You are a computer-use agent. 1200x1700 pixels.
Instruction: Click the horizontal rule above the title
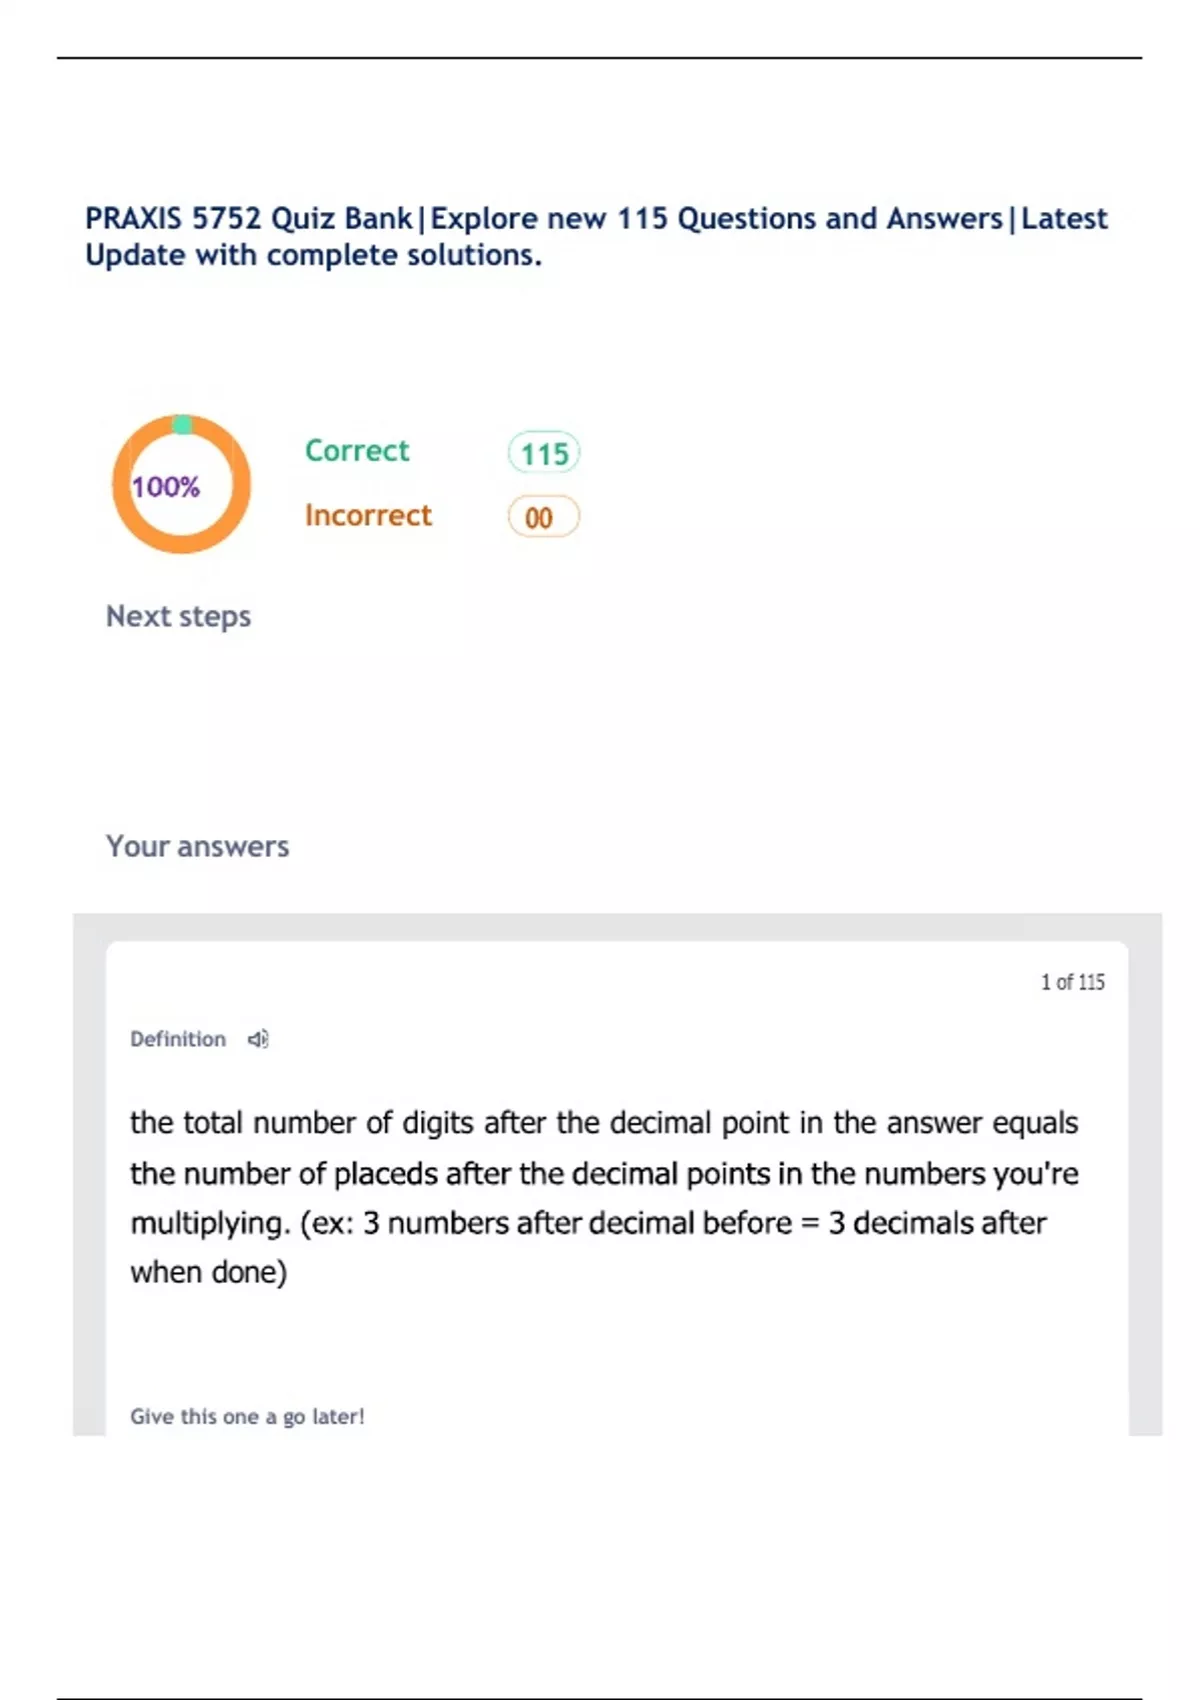click(x=599, y=58)
